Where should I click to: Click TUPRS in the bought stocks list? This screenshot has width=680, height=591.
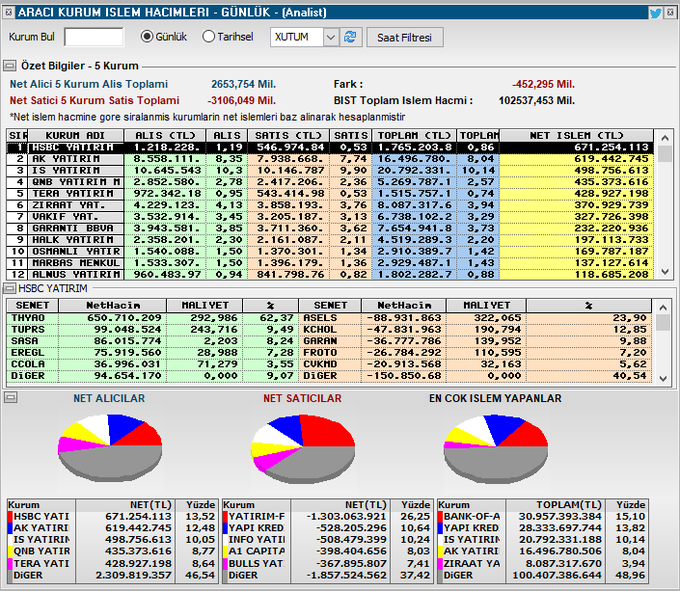(28, 330)
